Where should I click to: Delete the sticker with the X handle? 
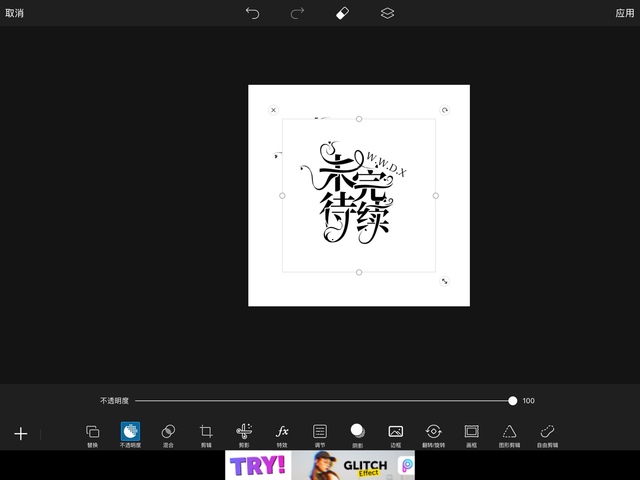click(x=273, y=110)
